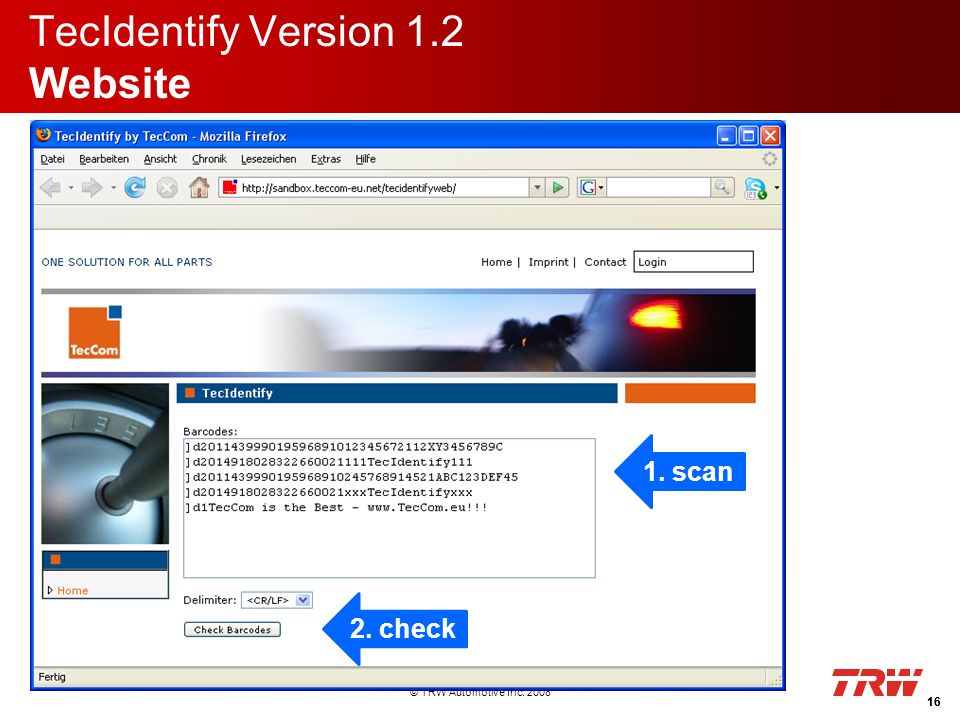Open the back history dropdown arrow
The height and width of the screenshot is (720, 960).
(71, 188)
